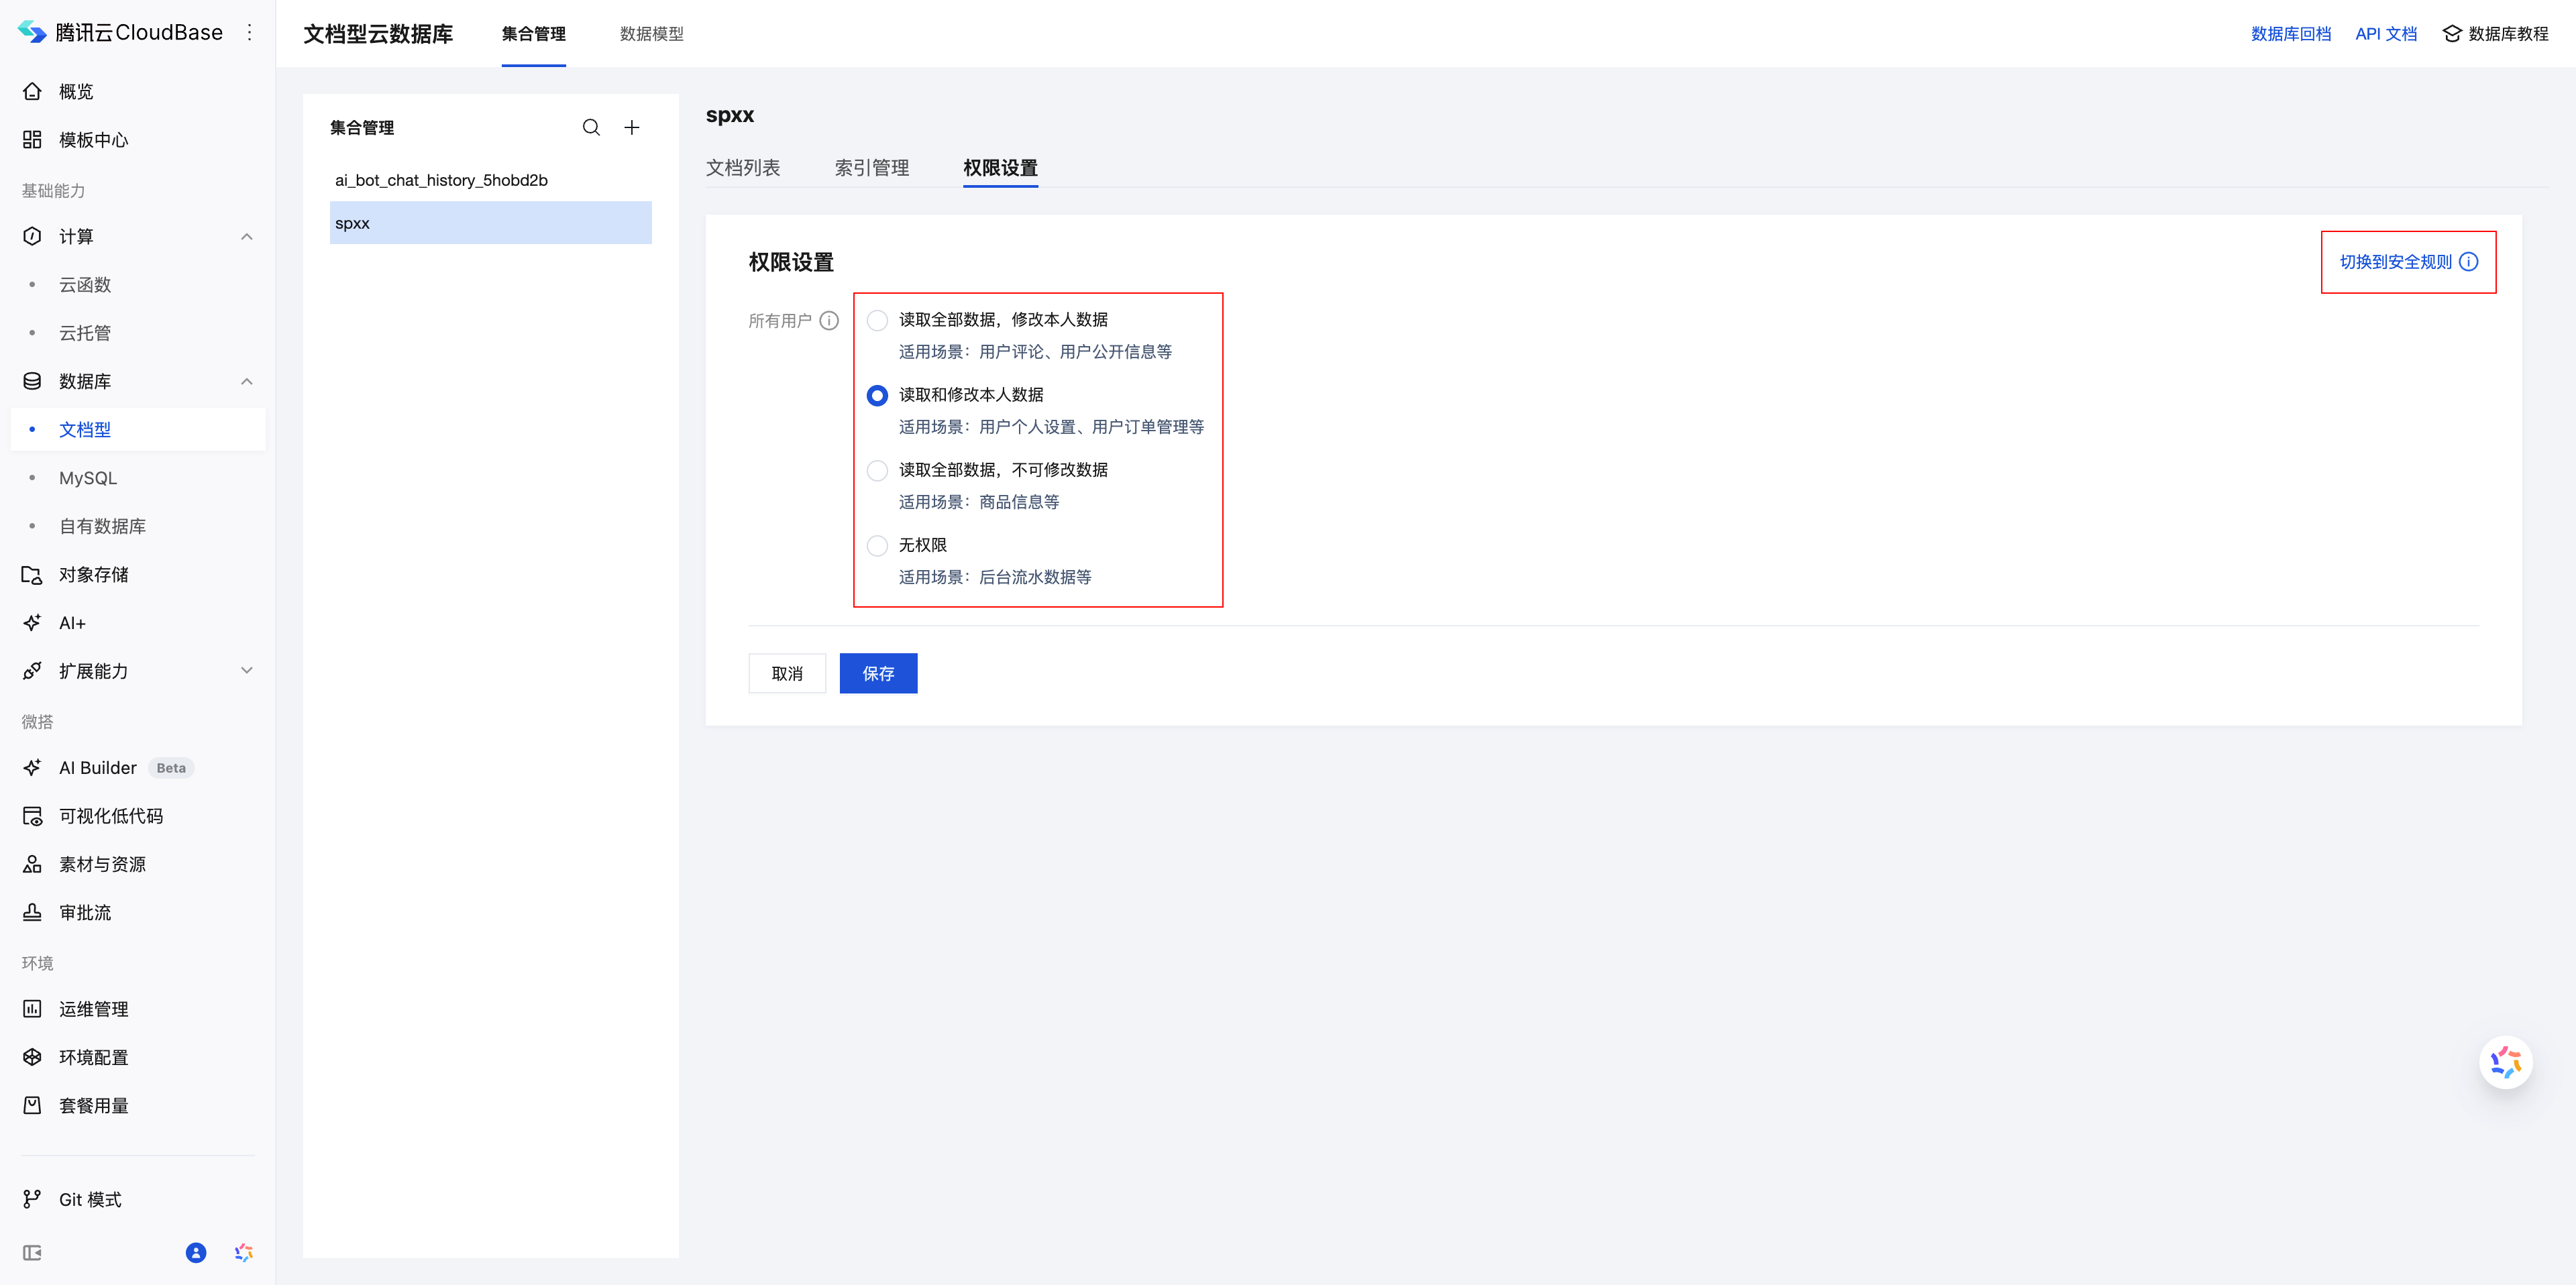The height and width of the screenshot is (1285, 2576).
Task: Click the Git 模式 branch icon
Action: click(x=32, y=1199)
